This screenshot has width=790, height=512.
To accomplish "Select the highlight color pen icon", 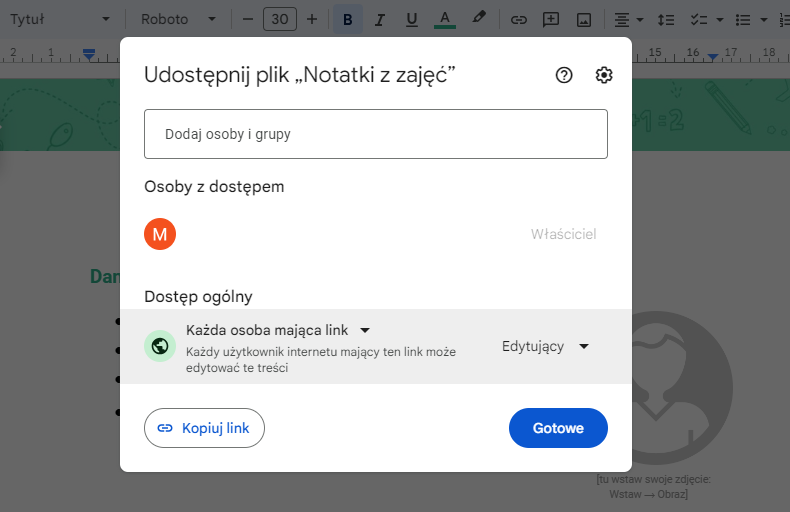I will pos(479,19).
